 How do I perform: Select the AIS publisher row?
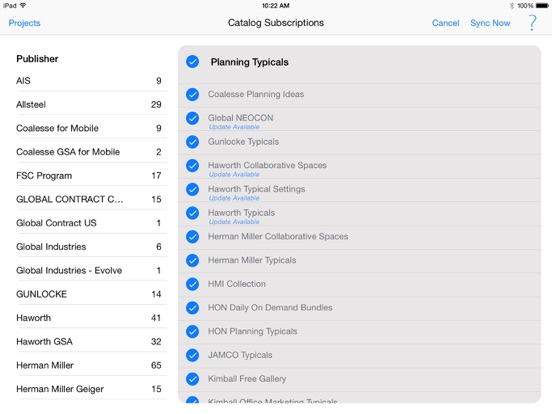tap(92, 81)
